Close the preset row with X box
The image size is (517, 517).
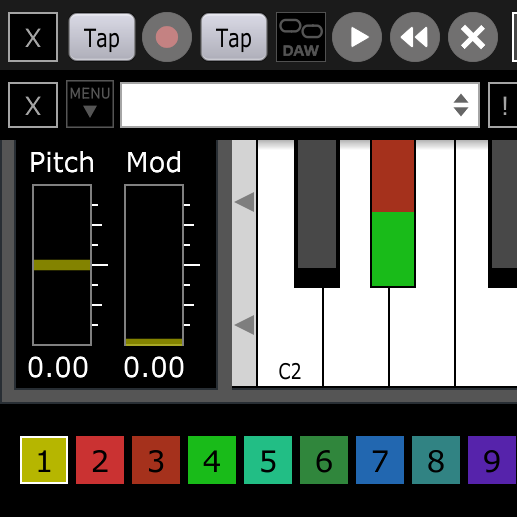[x=33, y=105]
